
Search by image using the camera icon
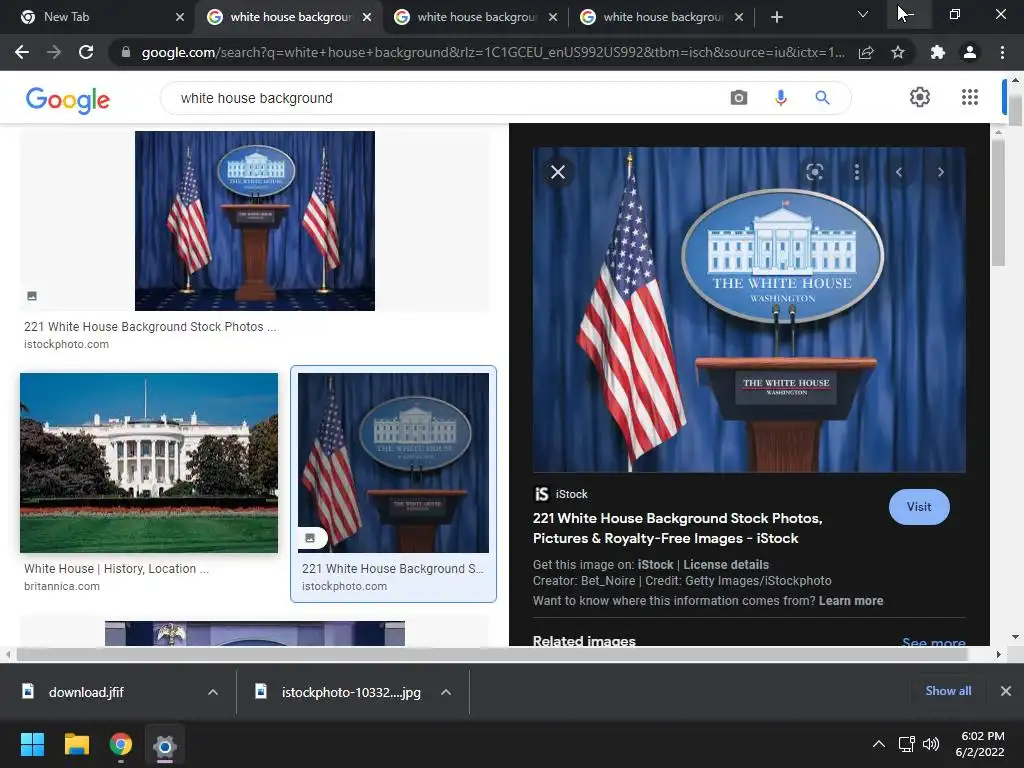pyautogui.click(x=739, y=98)
